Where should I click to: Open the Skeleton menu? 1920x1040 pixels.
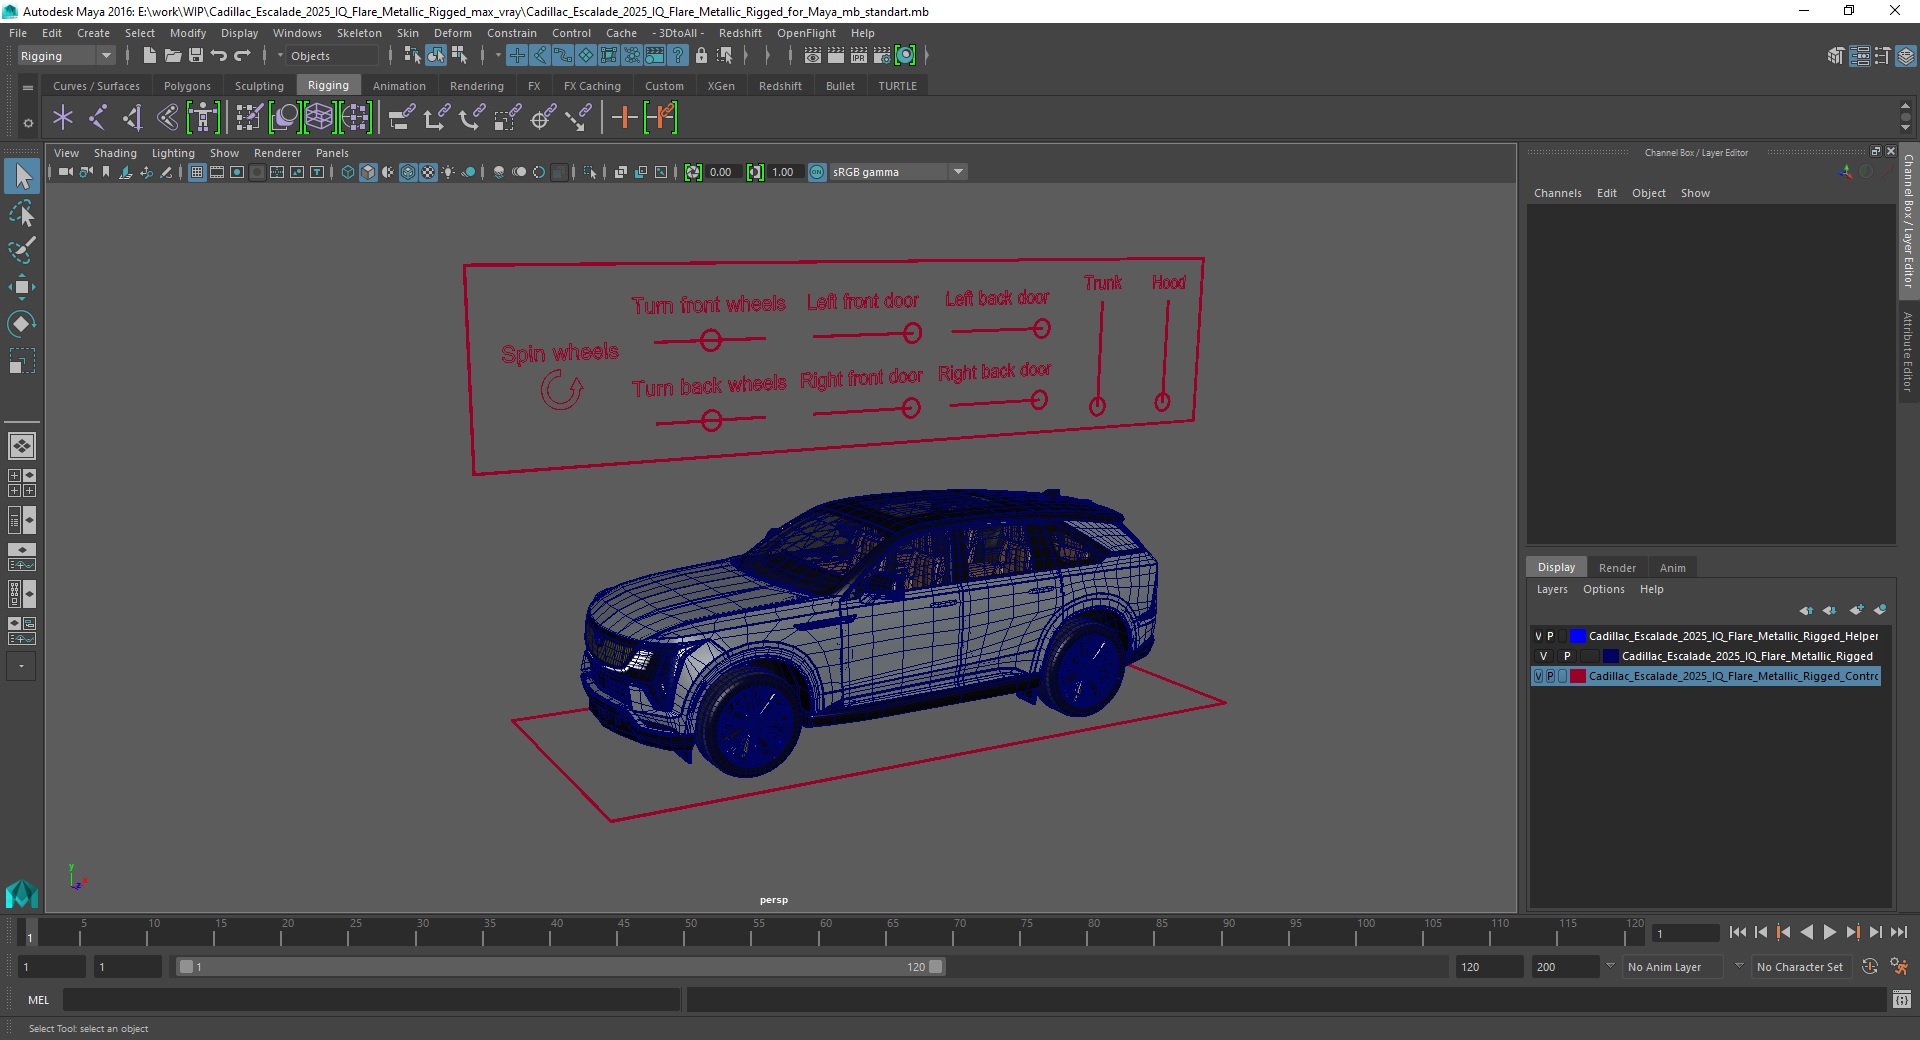[x=359, y=33]
